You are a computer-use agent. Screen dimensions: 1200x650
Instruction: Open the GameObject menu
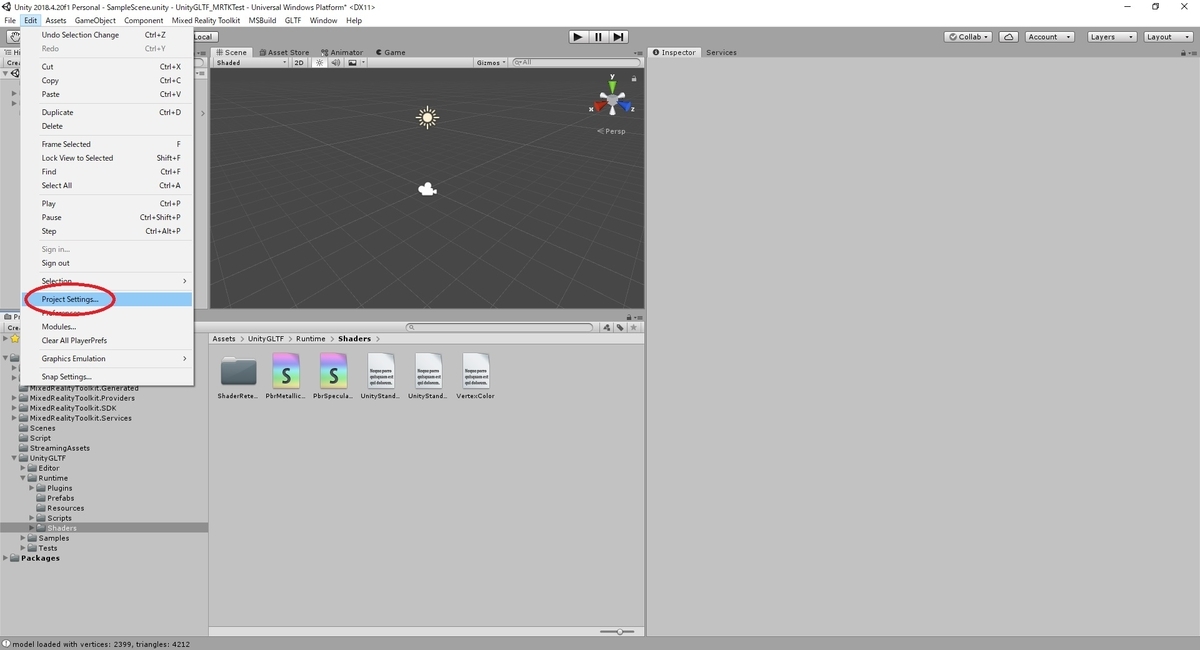coord(95,20)
